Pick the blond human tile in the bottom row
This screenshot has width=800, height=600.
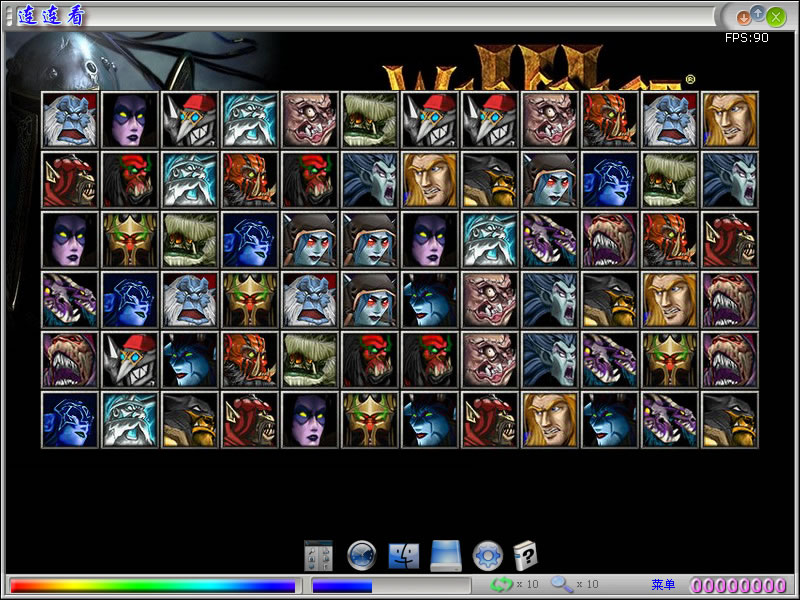pos(549,420)
